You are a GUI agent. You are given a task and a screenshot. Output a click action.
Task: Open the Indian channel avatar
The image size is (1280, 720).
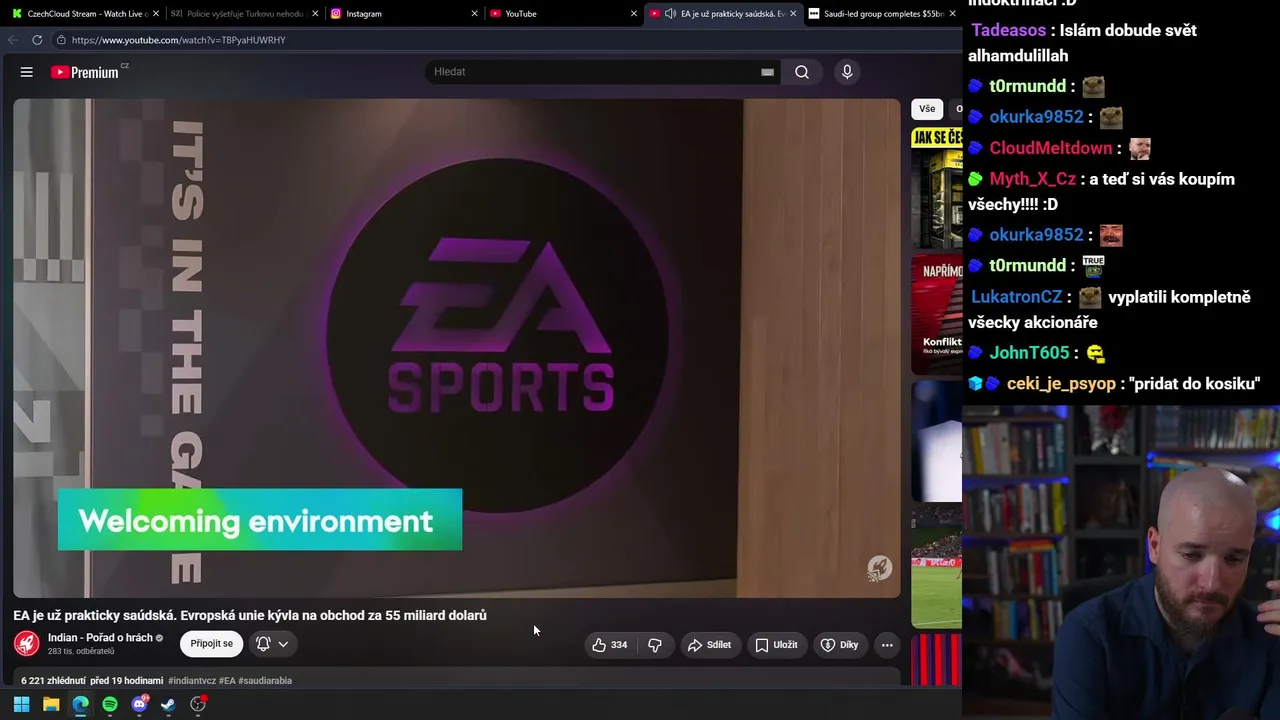27,644
